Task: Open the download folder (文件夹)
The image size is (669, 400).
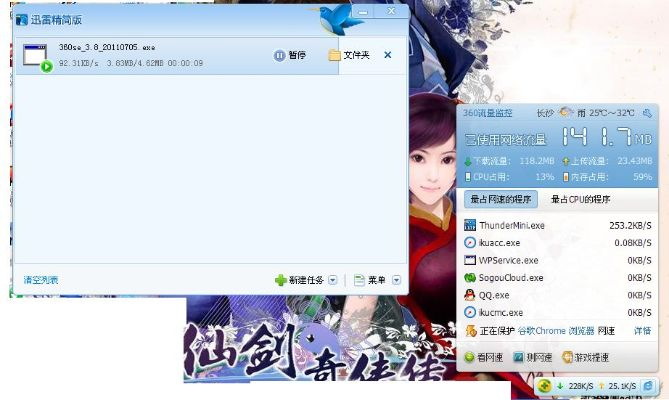Action: click(349, 55)
